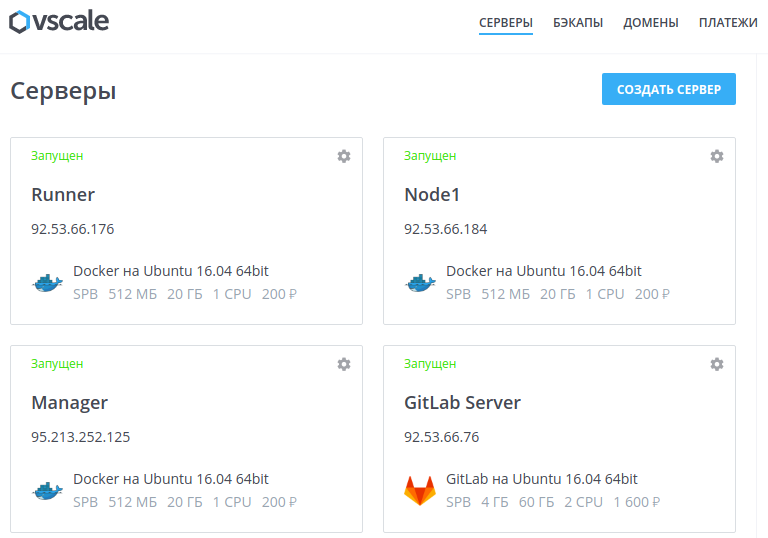Viewport: 768px width, 538px height.
Task: Click Docker на Ubuntu text on Runner card
Action: pos(170,271)
